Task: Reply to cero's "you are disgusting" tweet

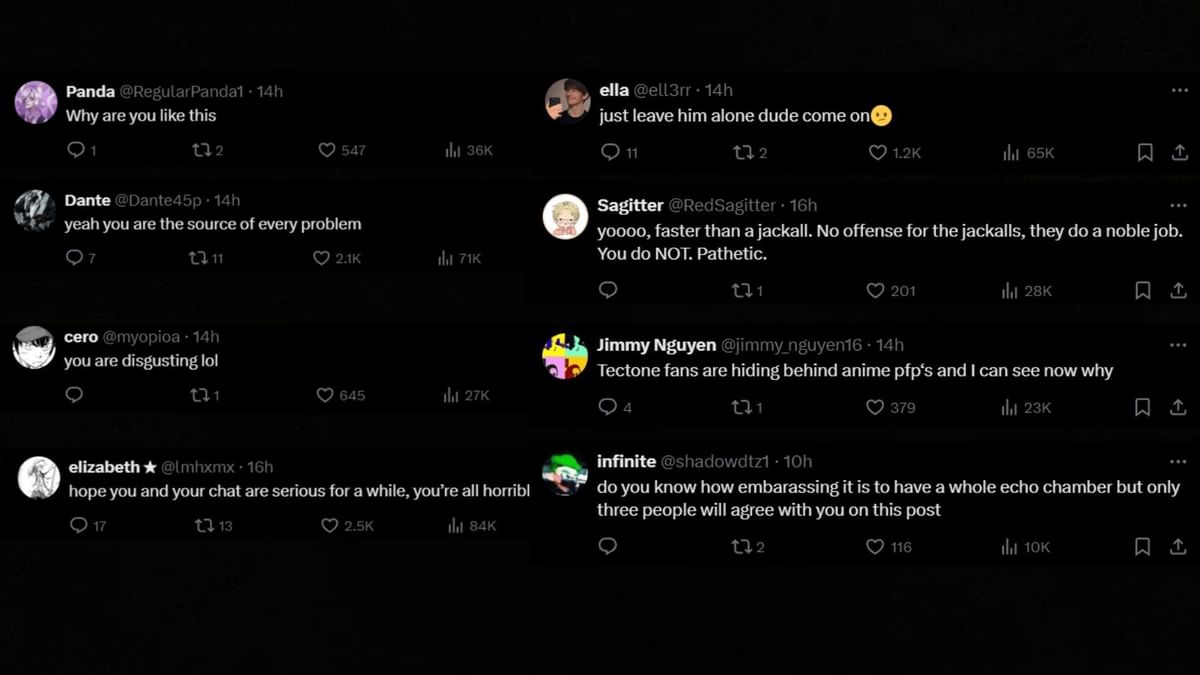Action: pyautogui.click(x=74, y=395)
